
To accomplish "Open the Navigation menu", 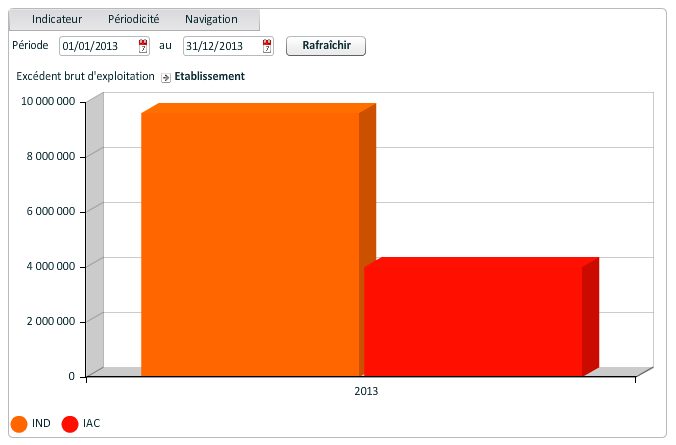I will pyautogui.click(x=211, y=19).
